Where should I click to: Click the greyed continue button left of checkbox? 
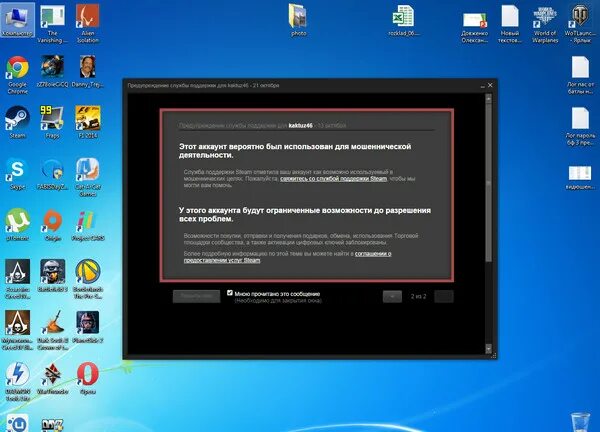tap(196, 296)
